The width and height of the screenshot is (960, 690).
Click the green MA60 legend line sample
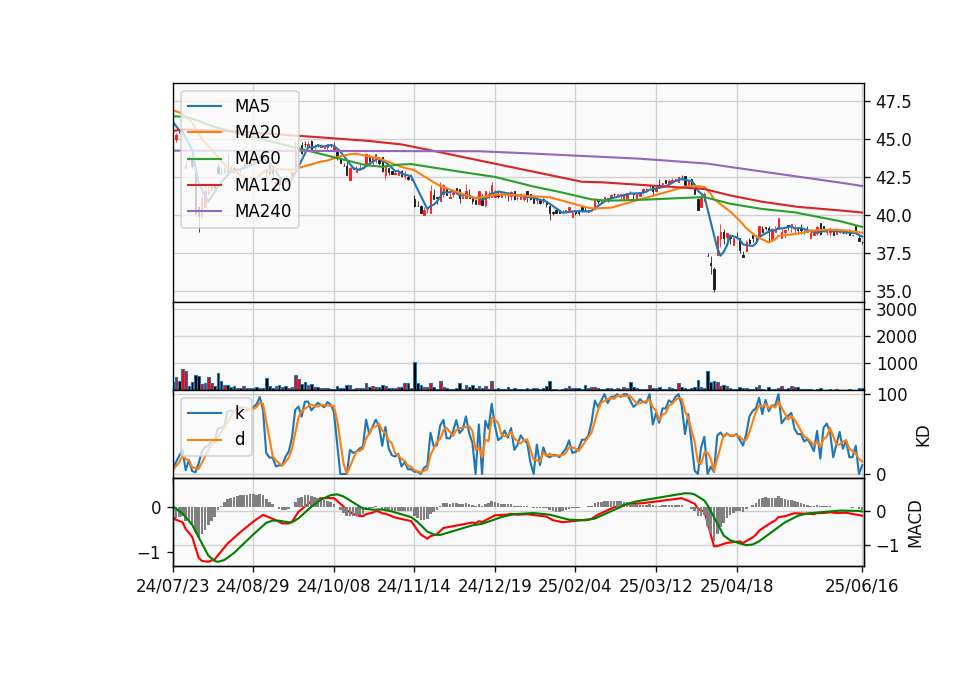[x=204, y=159]
